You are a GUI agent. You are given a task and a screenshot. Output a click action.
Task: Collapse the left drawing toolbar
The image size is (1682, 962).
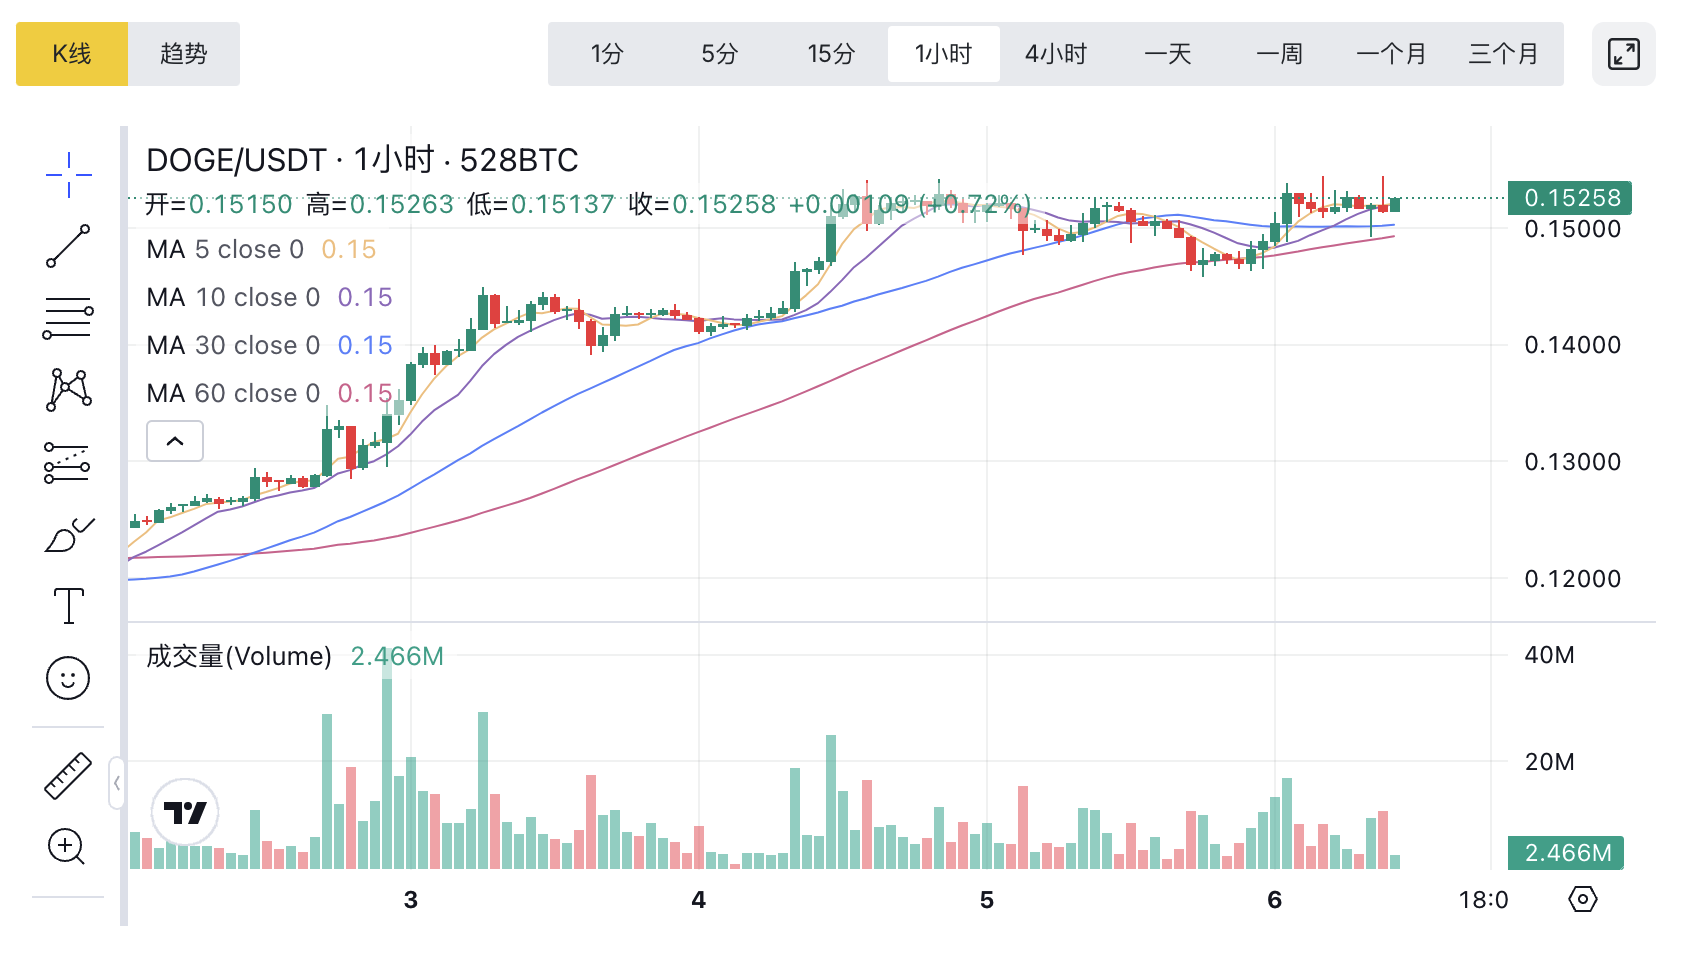(116, 783)
